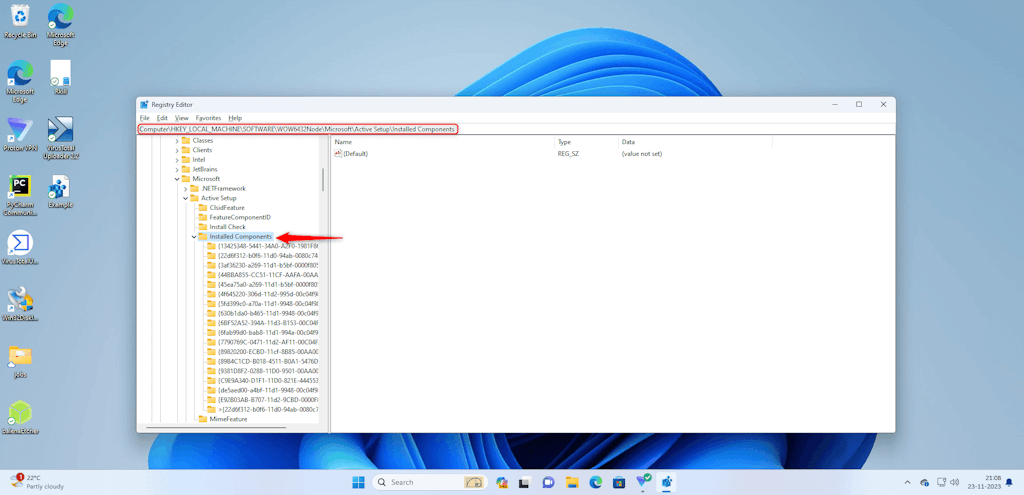
Task: Click the folder icon of key {4f645220-306d
Action: (x=211, y=294)
